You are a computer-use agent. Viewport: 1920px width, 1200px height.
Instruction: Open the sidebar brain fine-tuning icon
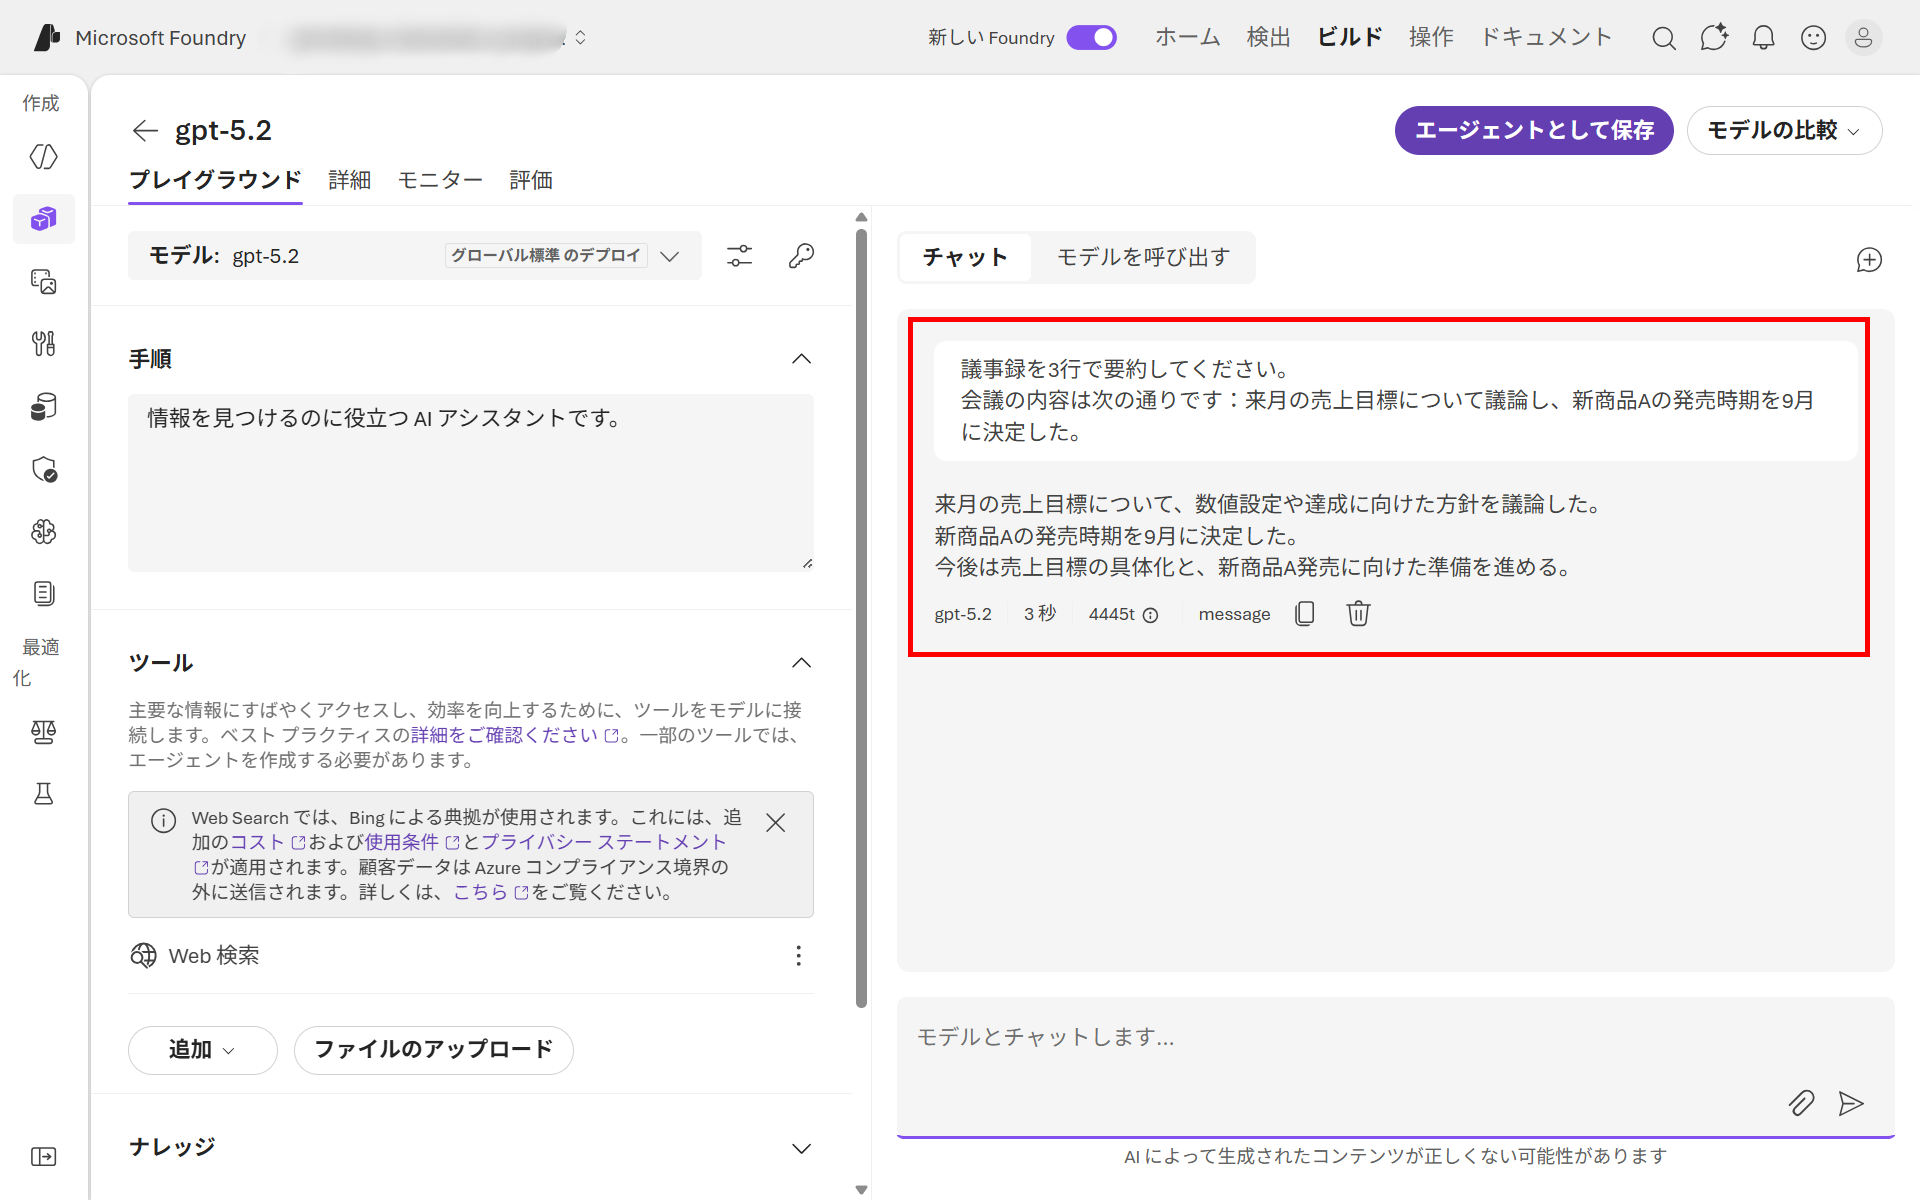pyautogui.click(x=44, y=531)
